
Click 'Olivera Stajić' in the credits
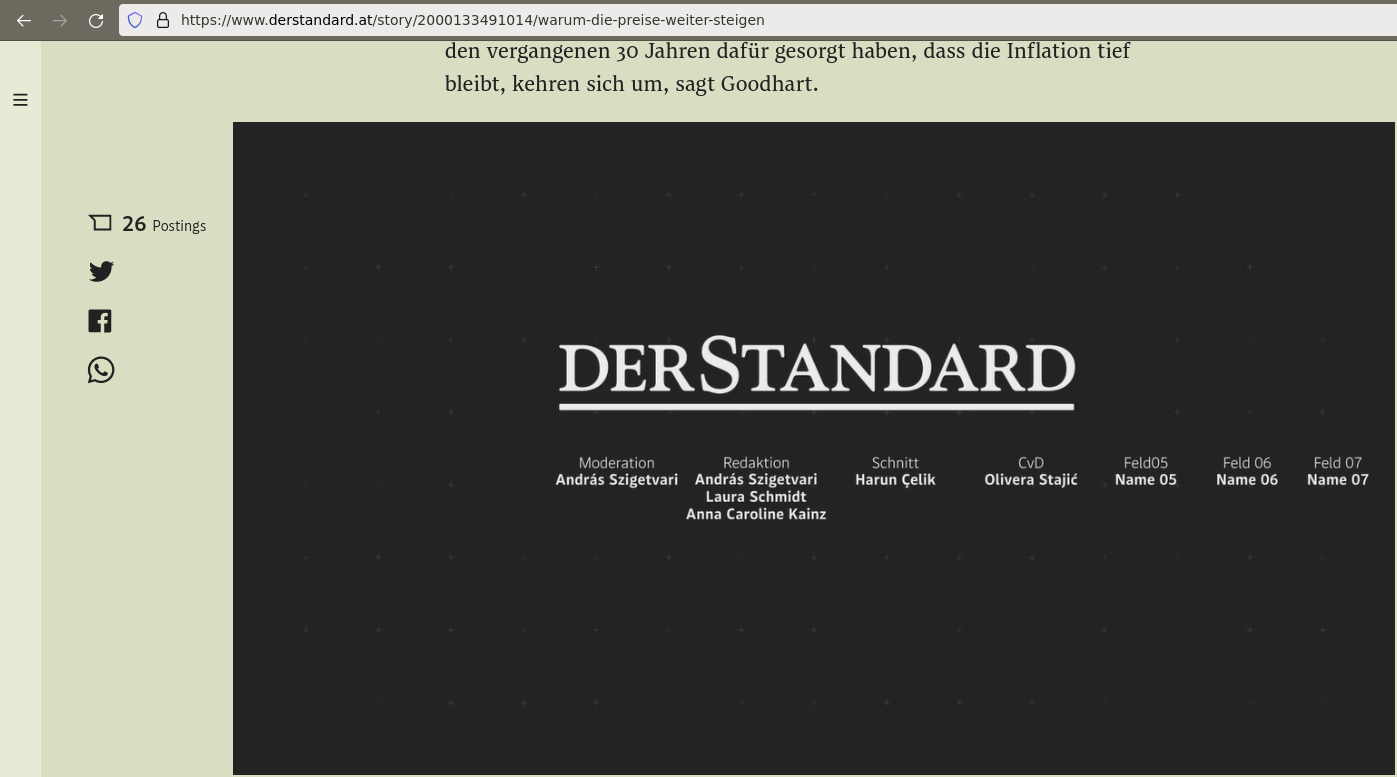[x=1031, y=480]
